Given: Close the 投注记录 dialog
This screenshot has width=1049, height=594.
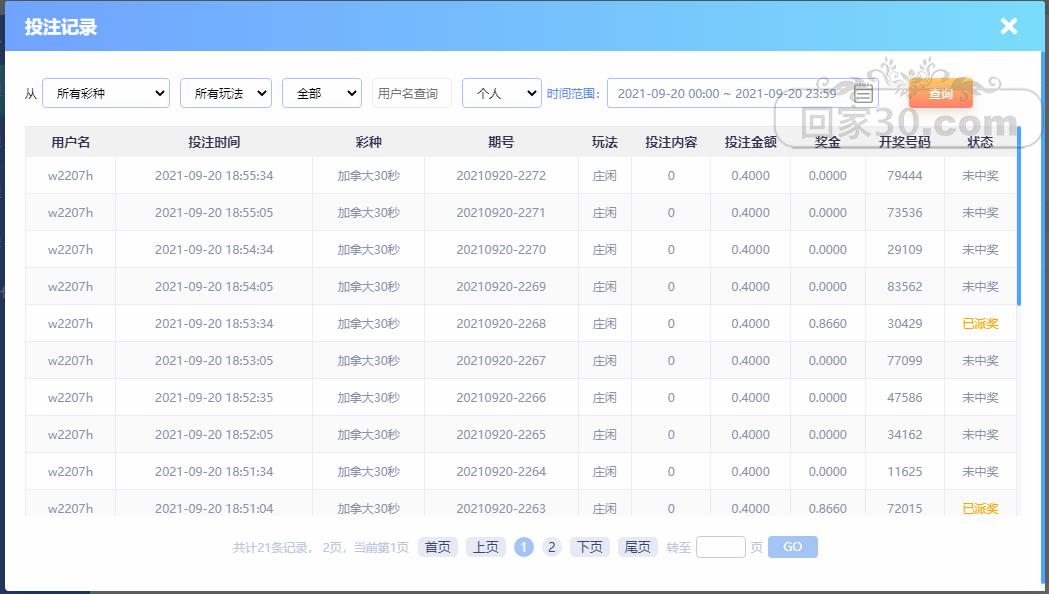Looking at the screenshot, I should click(1008, 26).
